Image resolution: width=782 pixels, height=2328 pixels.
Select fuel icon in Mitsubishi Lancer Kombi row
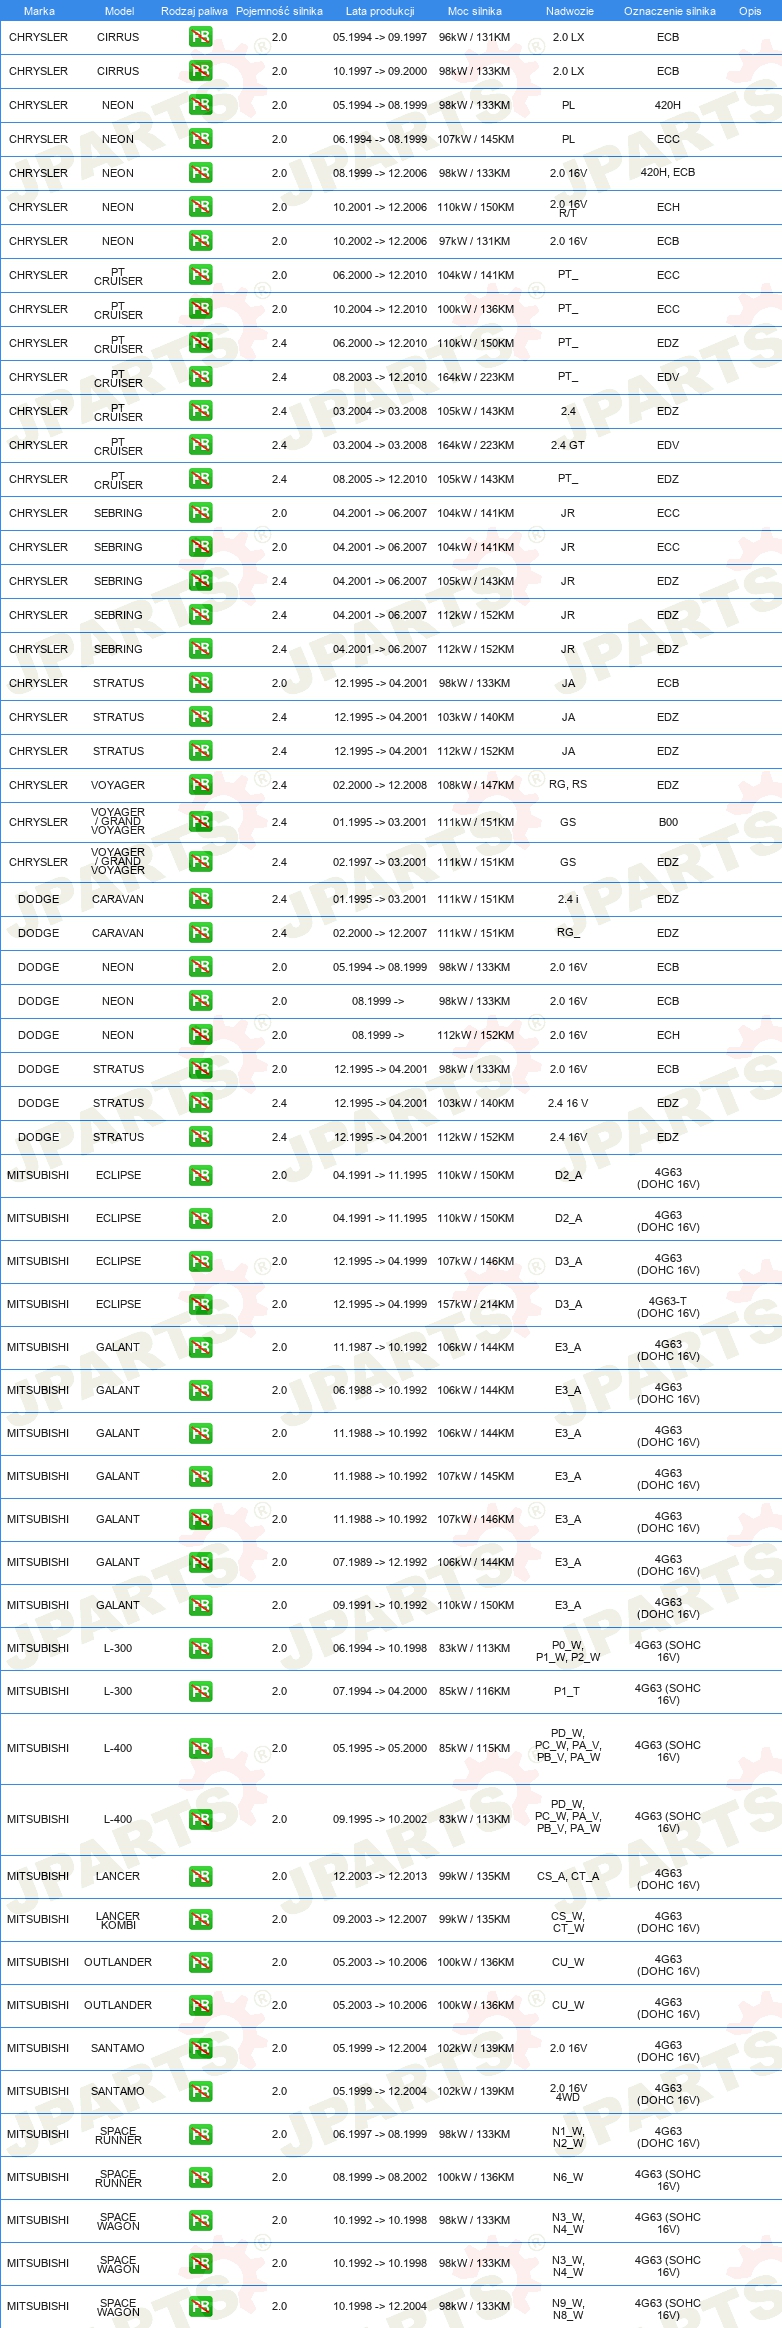pos(200,1919)
